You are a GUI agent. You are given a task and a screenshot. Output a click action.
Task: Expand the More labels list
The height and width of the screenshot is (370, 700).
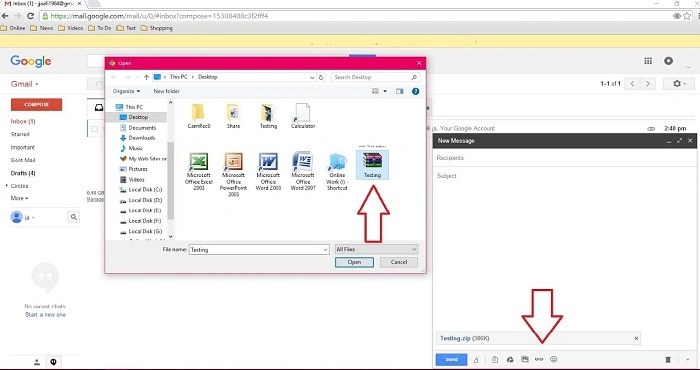(x=19, y=198)
